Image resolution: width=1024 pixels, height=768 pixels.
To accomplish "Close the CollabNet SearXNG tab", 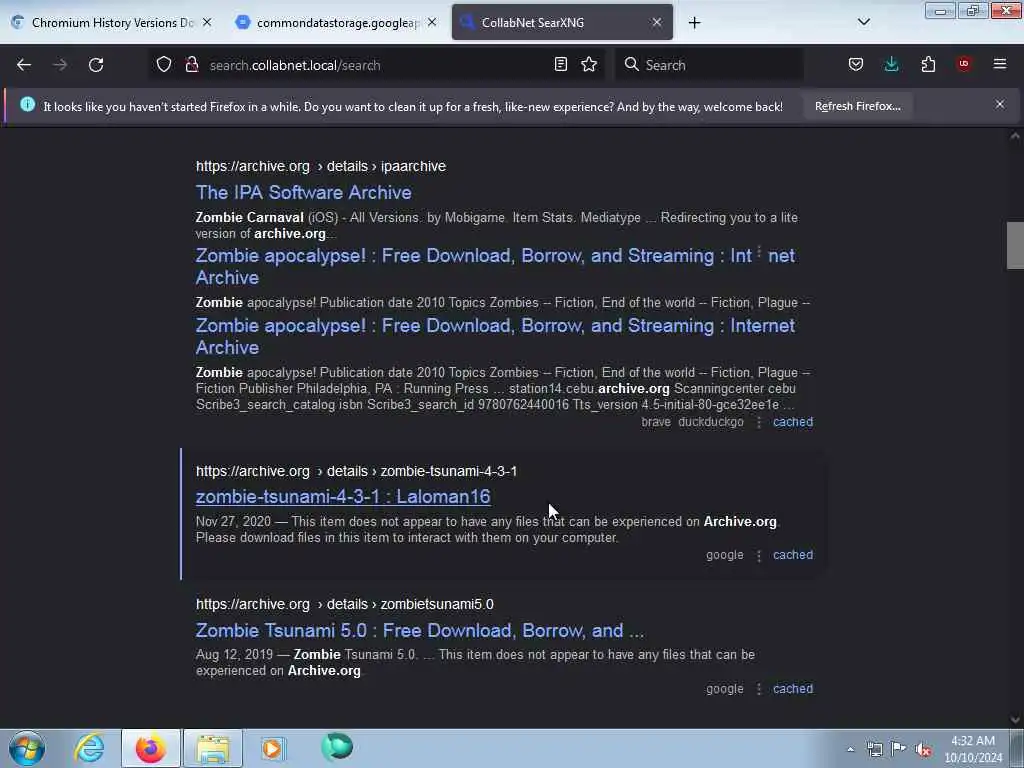I will pos(657,22).
